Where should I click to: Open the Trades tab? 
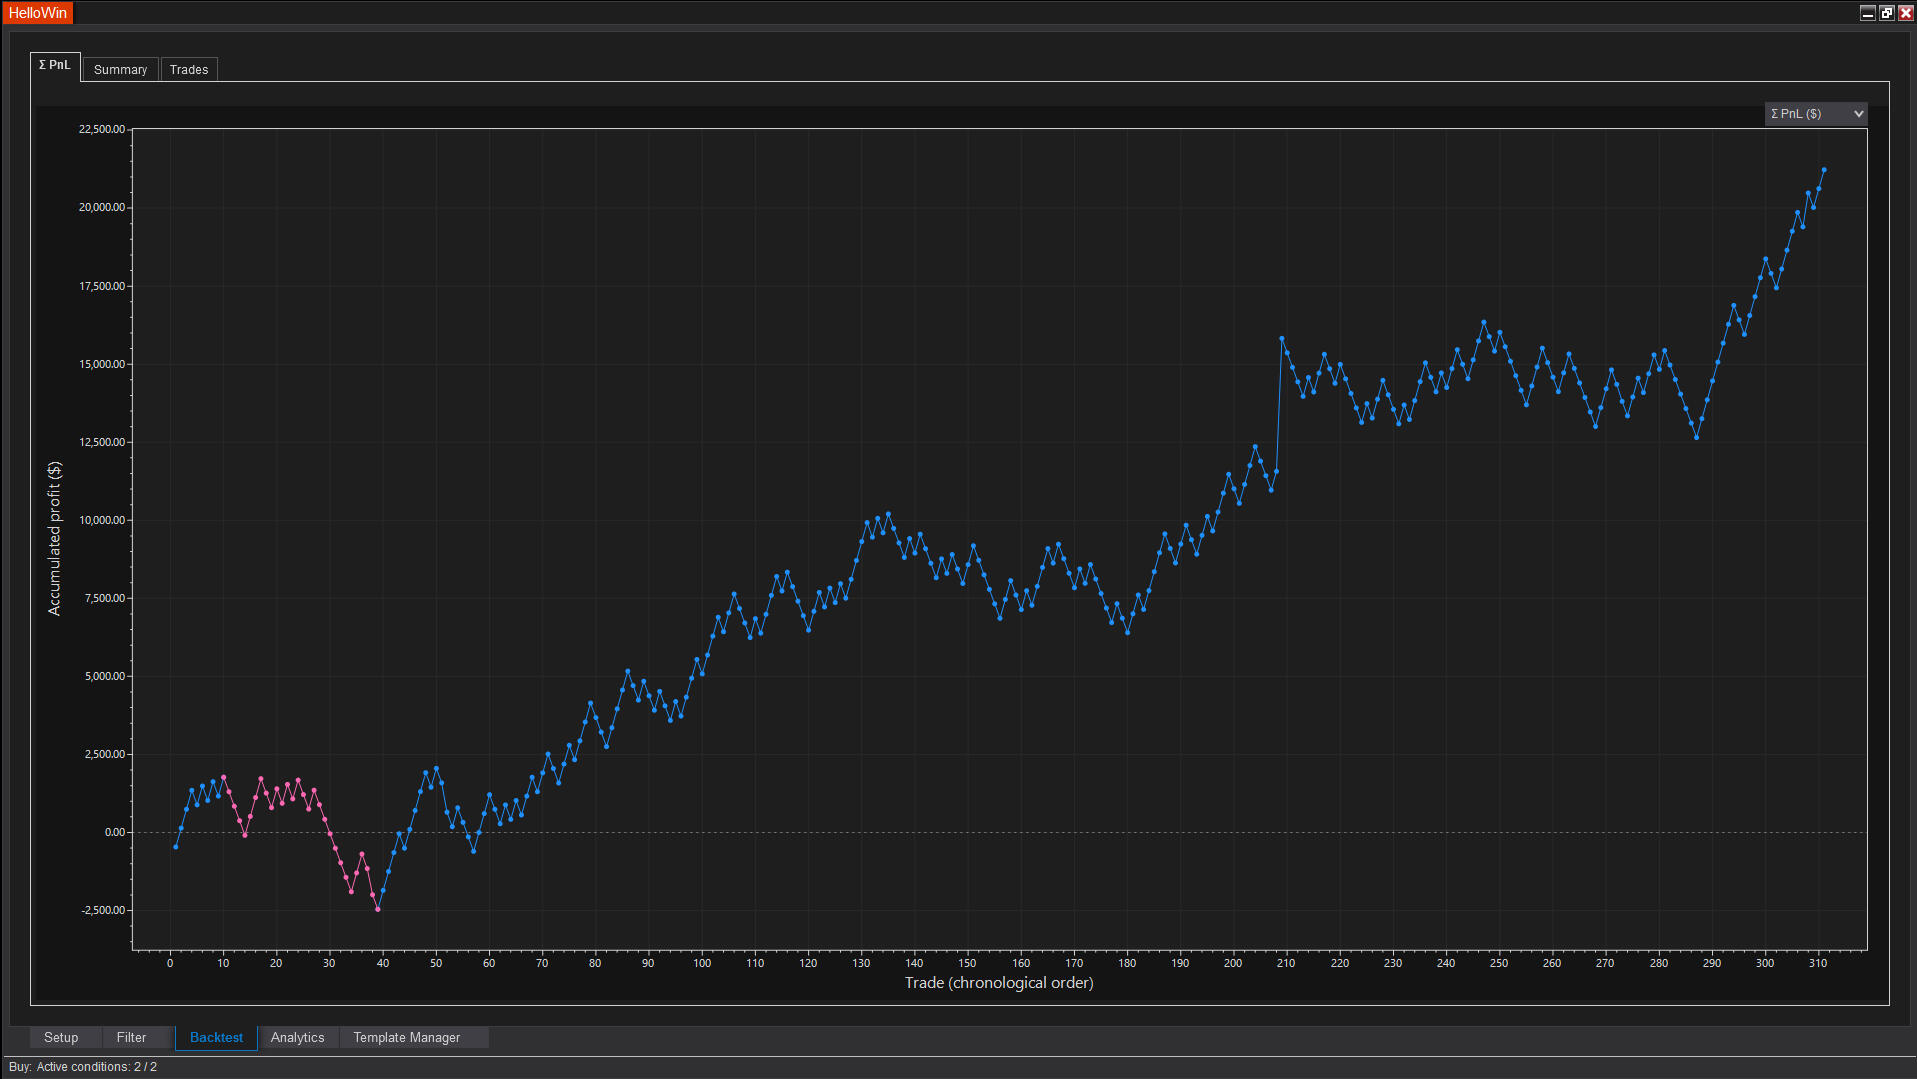tap(189, 70)
